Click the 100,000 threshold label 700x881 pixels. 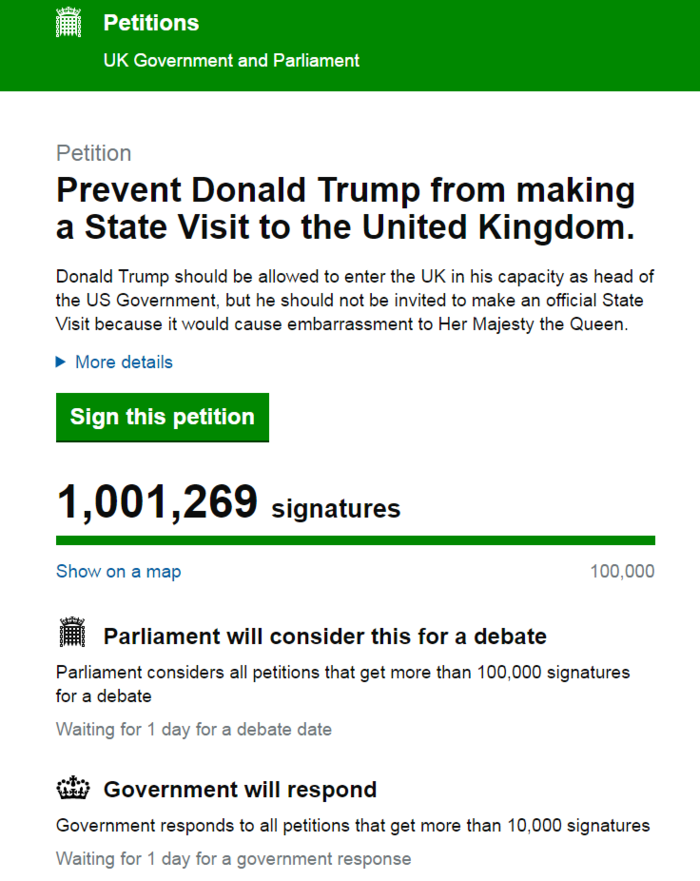(x=622, y=571)
